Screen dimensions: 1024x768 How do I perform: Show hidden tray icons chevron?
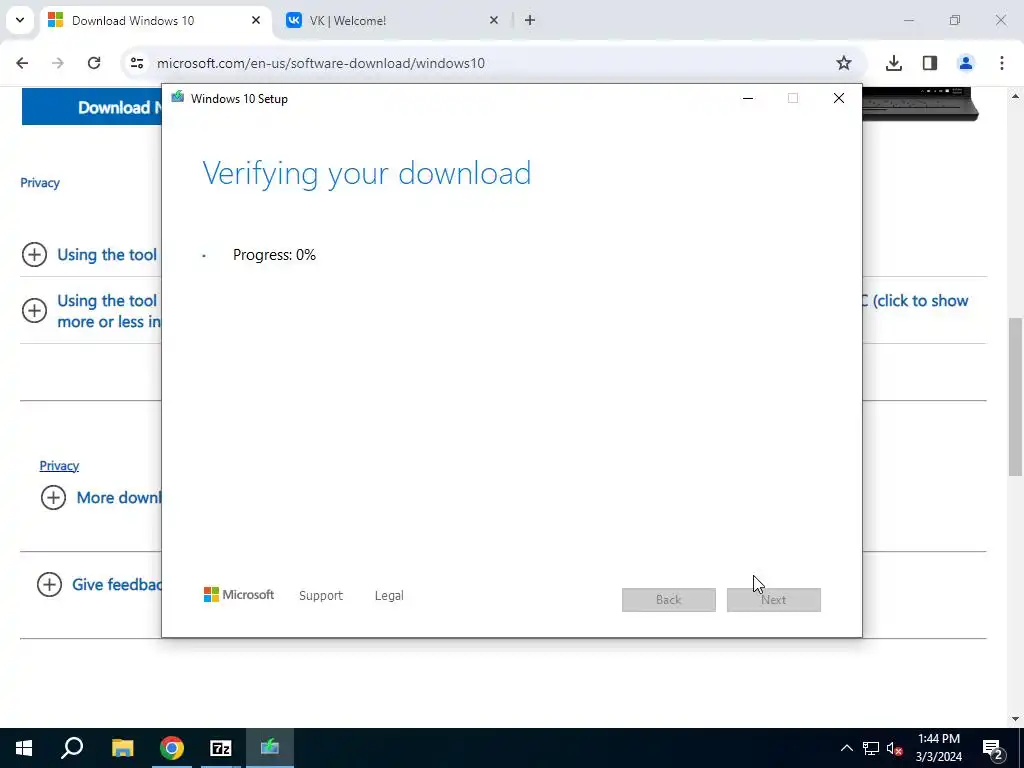point(846,748)
